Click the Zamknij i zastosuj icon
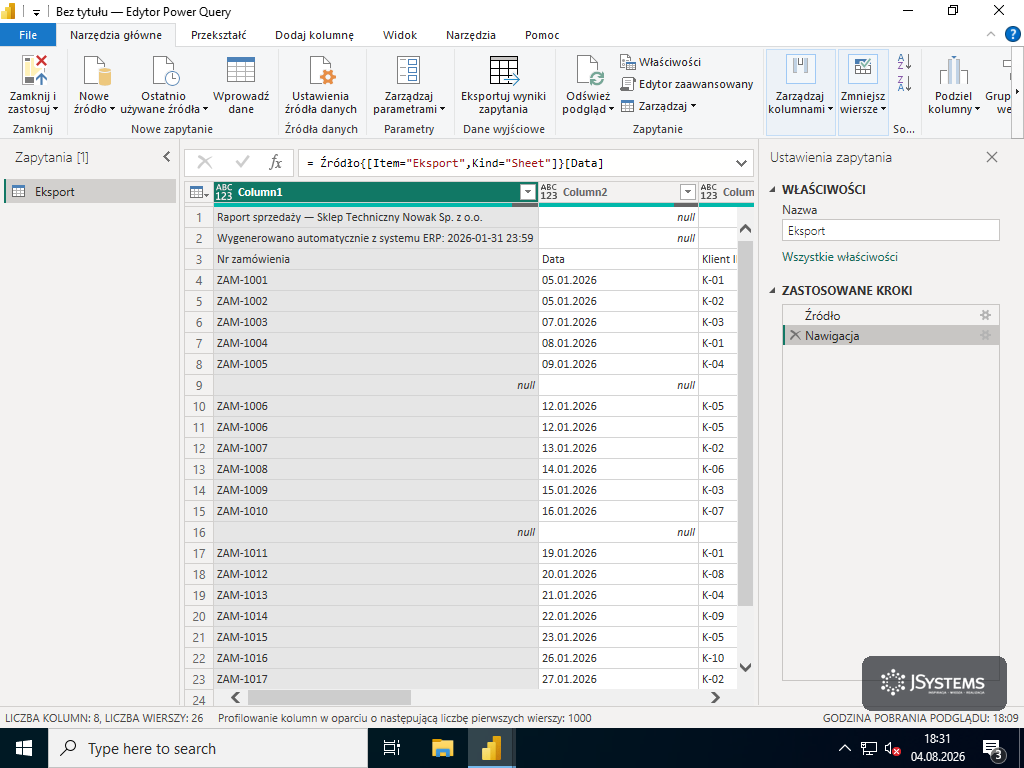This screenshot has height=768, width=1024. 34,70
